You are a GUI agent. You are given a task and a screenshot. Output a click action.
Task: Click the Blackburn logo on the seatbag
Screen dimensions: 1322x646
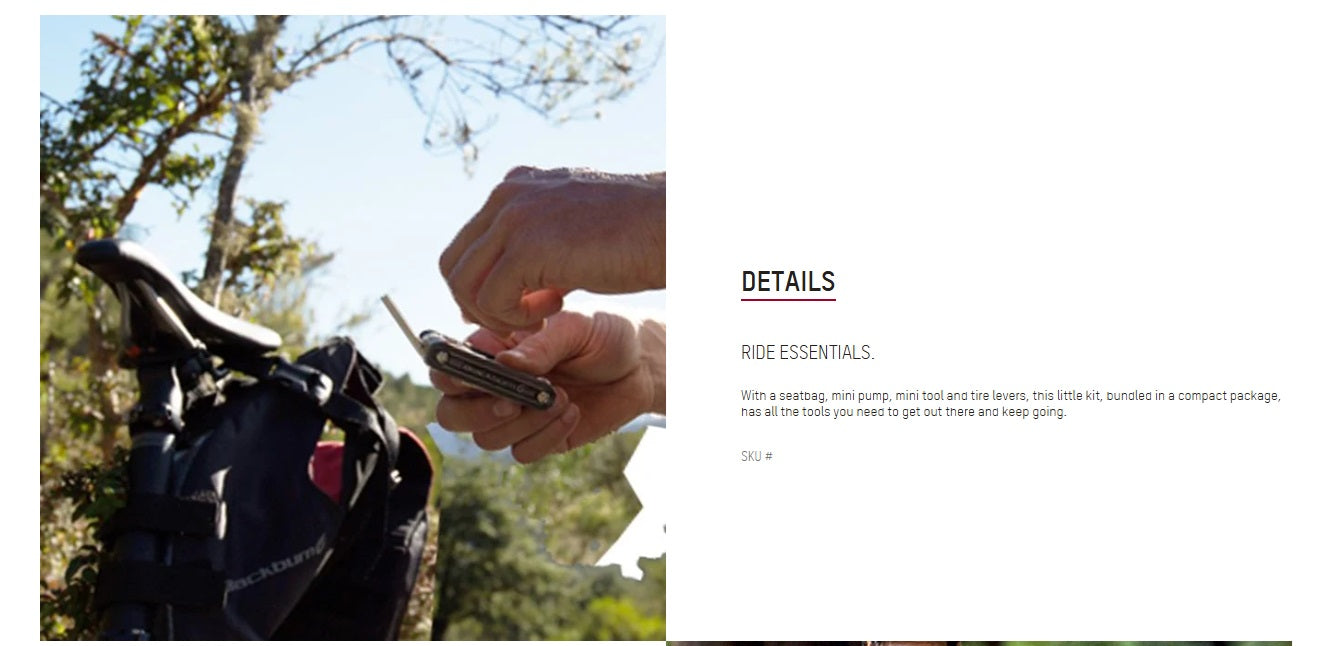click(x=274, y=574)
